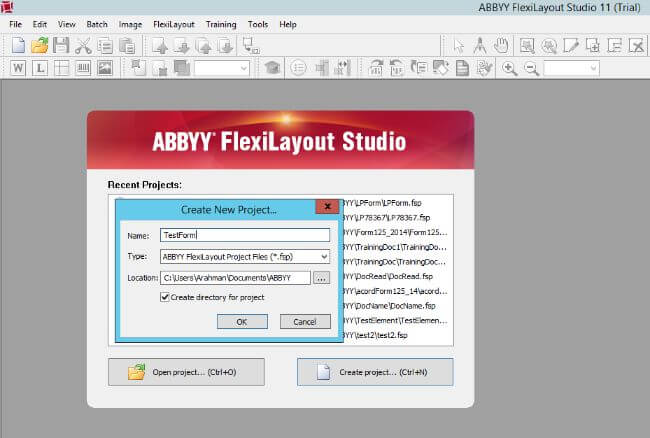This screenshot has width=650, height=438.
Task: Click the move page down arrow icon
Action: [182, 46]
